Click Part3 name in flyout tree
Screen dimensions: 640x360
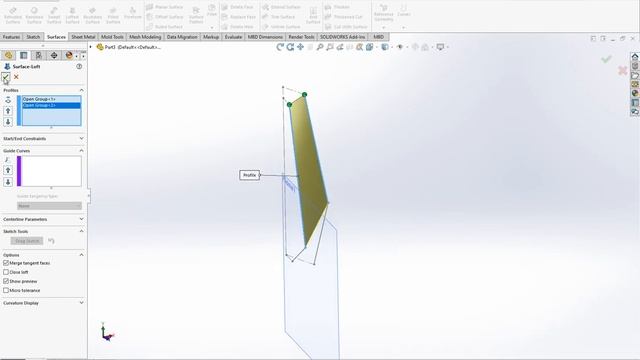point(133,47)
